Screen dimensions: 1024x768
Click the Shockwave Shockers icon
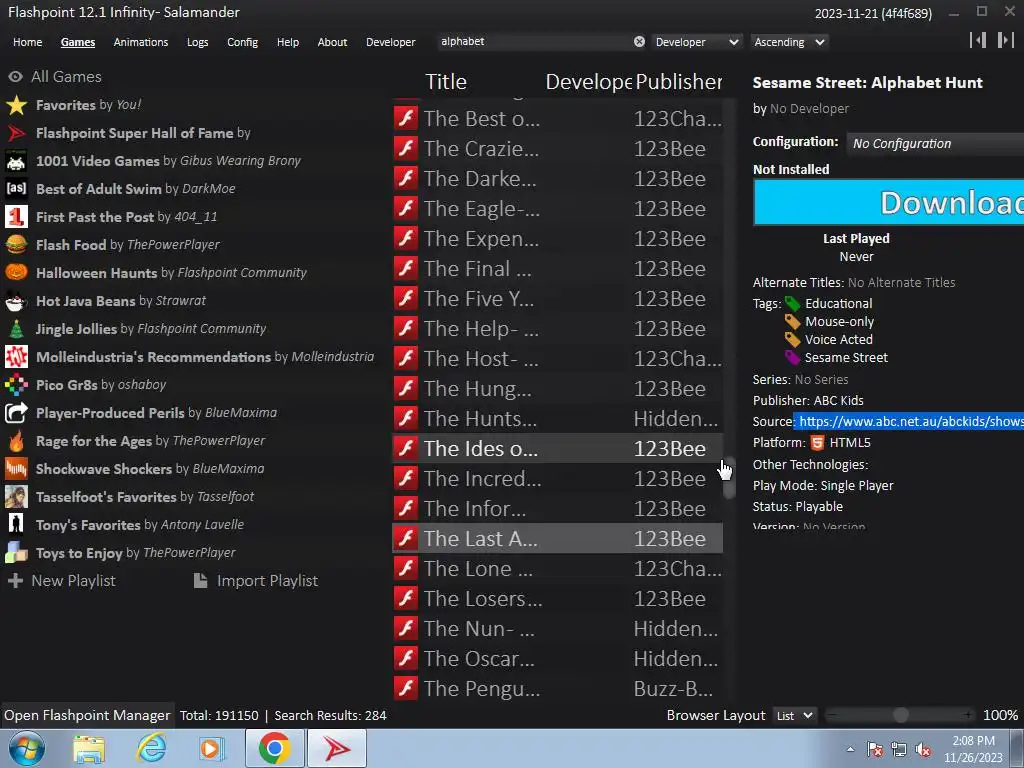coord(16,469)
